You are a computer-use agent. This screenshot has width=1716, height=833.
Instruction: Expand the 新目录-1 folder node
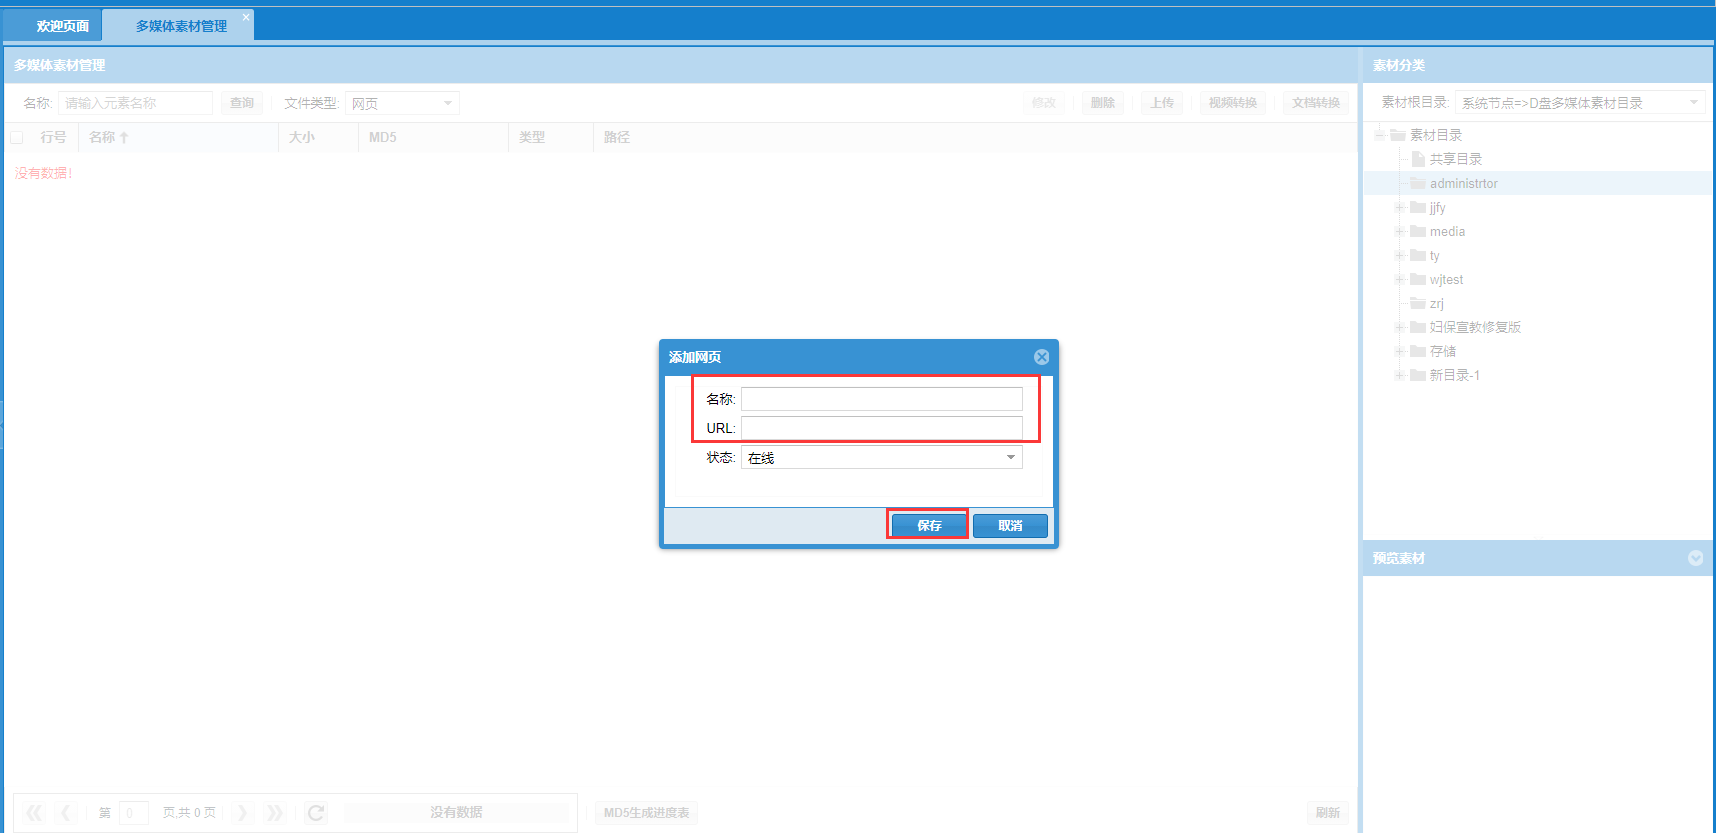tap(1400, 375)
